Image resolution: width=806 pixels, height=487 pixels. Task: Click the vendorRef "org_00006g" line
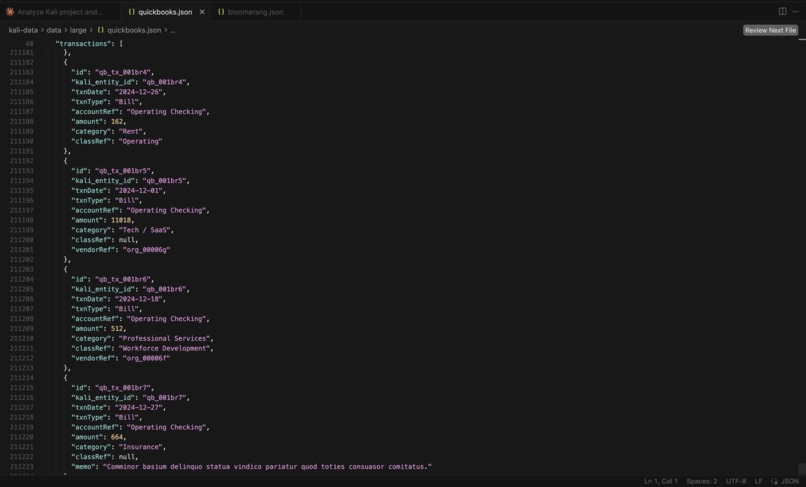tap(120, 249)
